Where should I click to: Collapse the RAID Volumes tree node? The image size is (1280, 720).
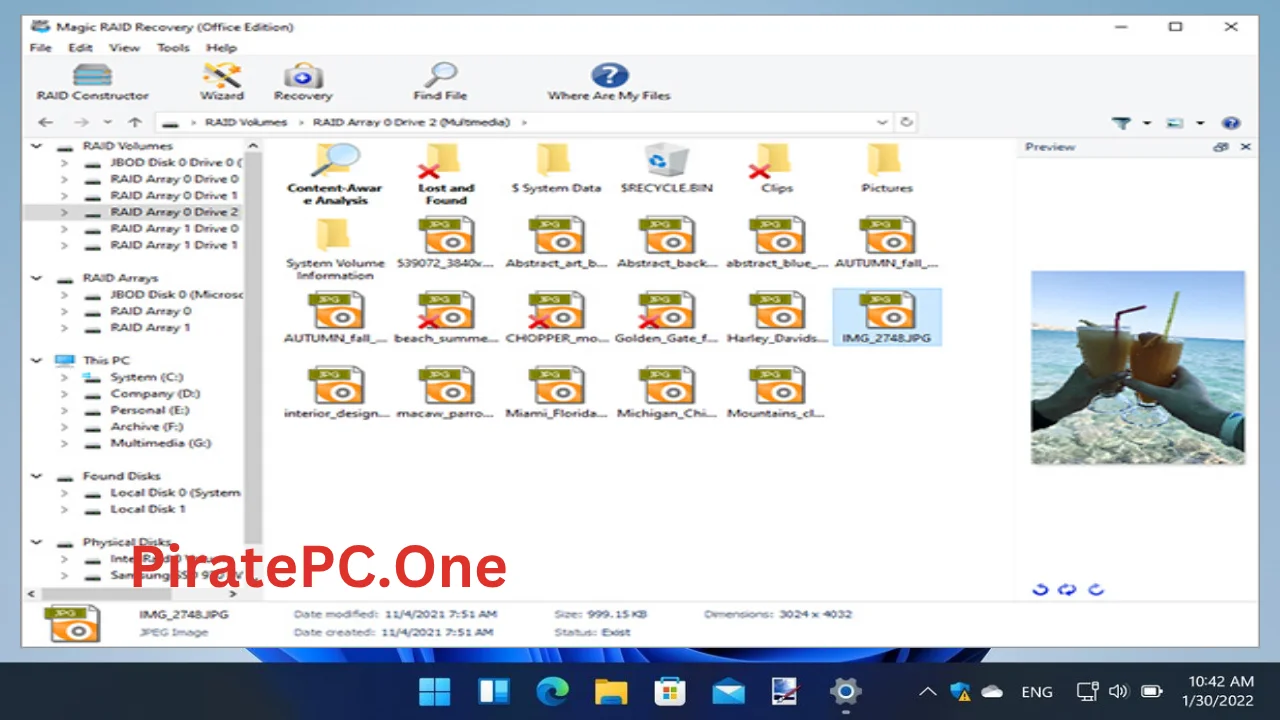(37, 146)
